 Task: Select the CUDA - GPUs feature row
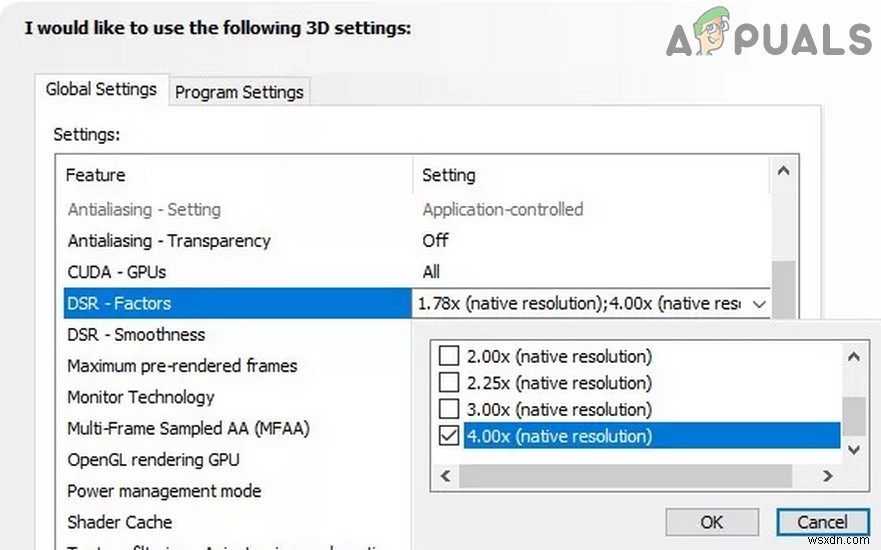pos(117,272)
